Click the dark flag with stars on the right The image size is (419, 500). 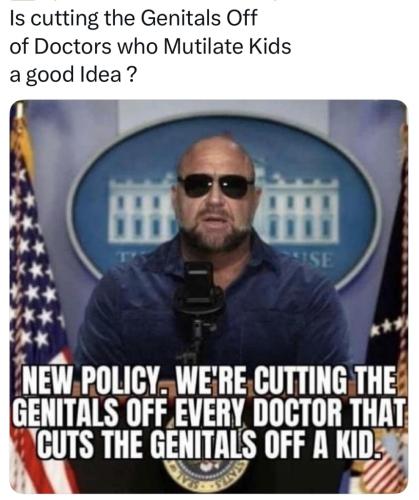(392, 267)
